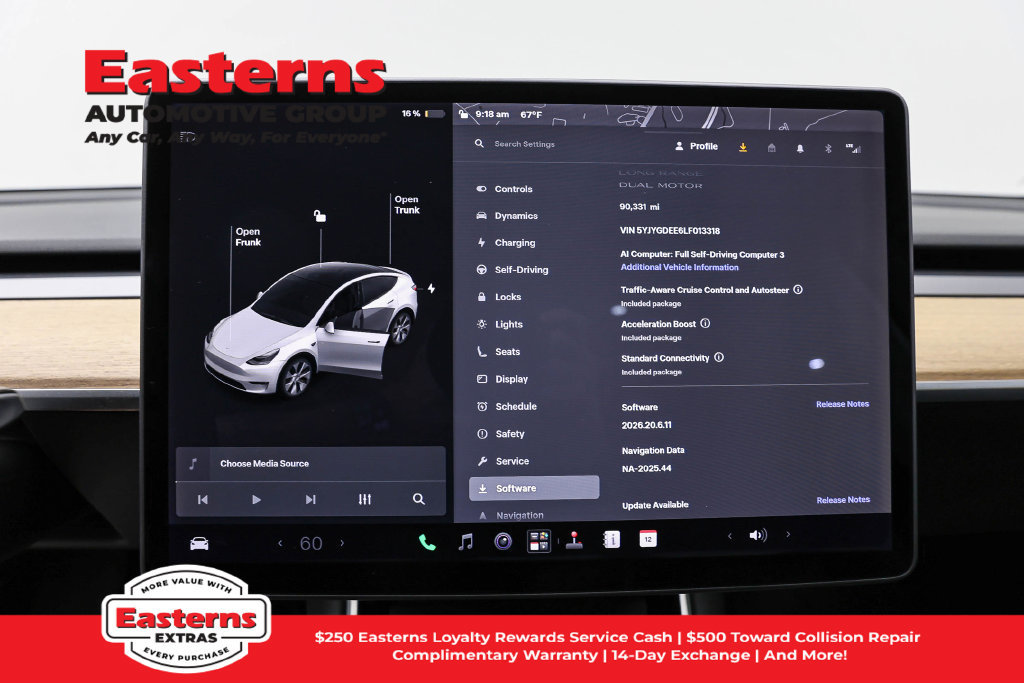
Task: Open the Arcade joystick icon
Action: click(574, 541)
